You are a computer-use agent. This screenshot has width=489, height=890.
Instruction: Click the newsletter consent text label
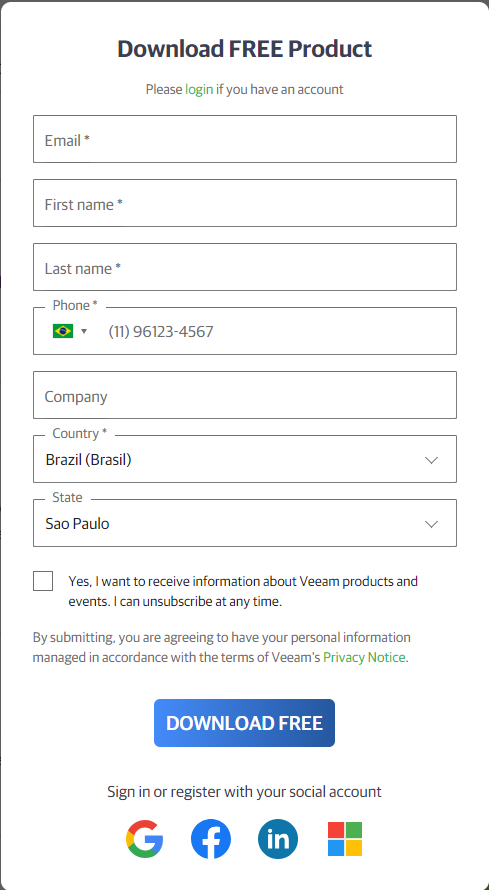click(x=243, y=591)
